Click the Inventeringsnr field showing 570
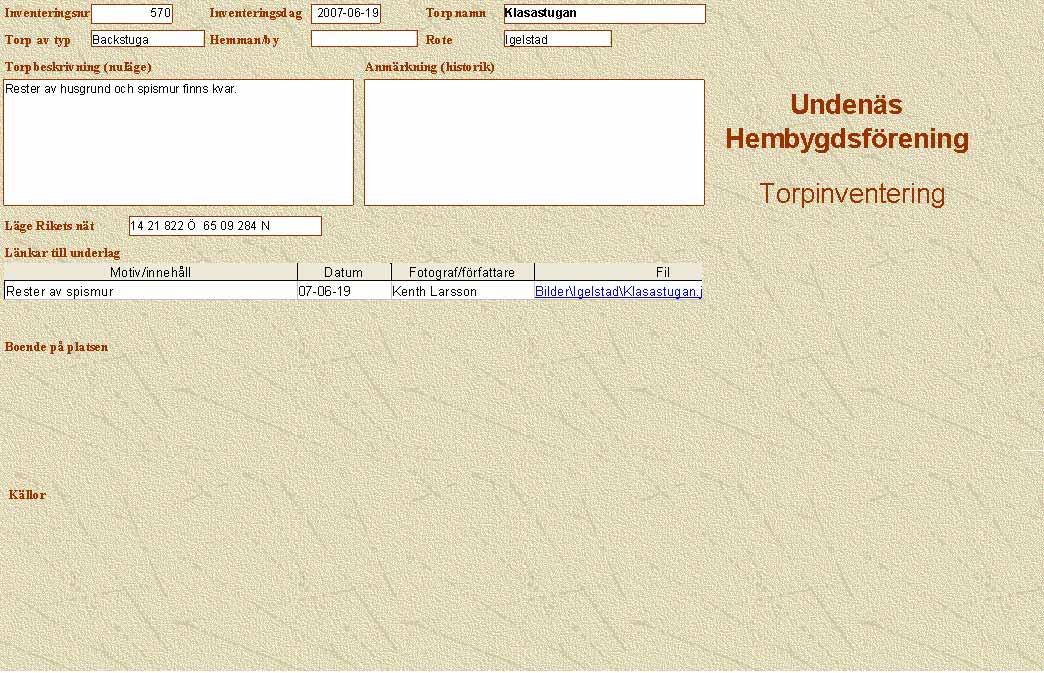 (131, 14)
